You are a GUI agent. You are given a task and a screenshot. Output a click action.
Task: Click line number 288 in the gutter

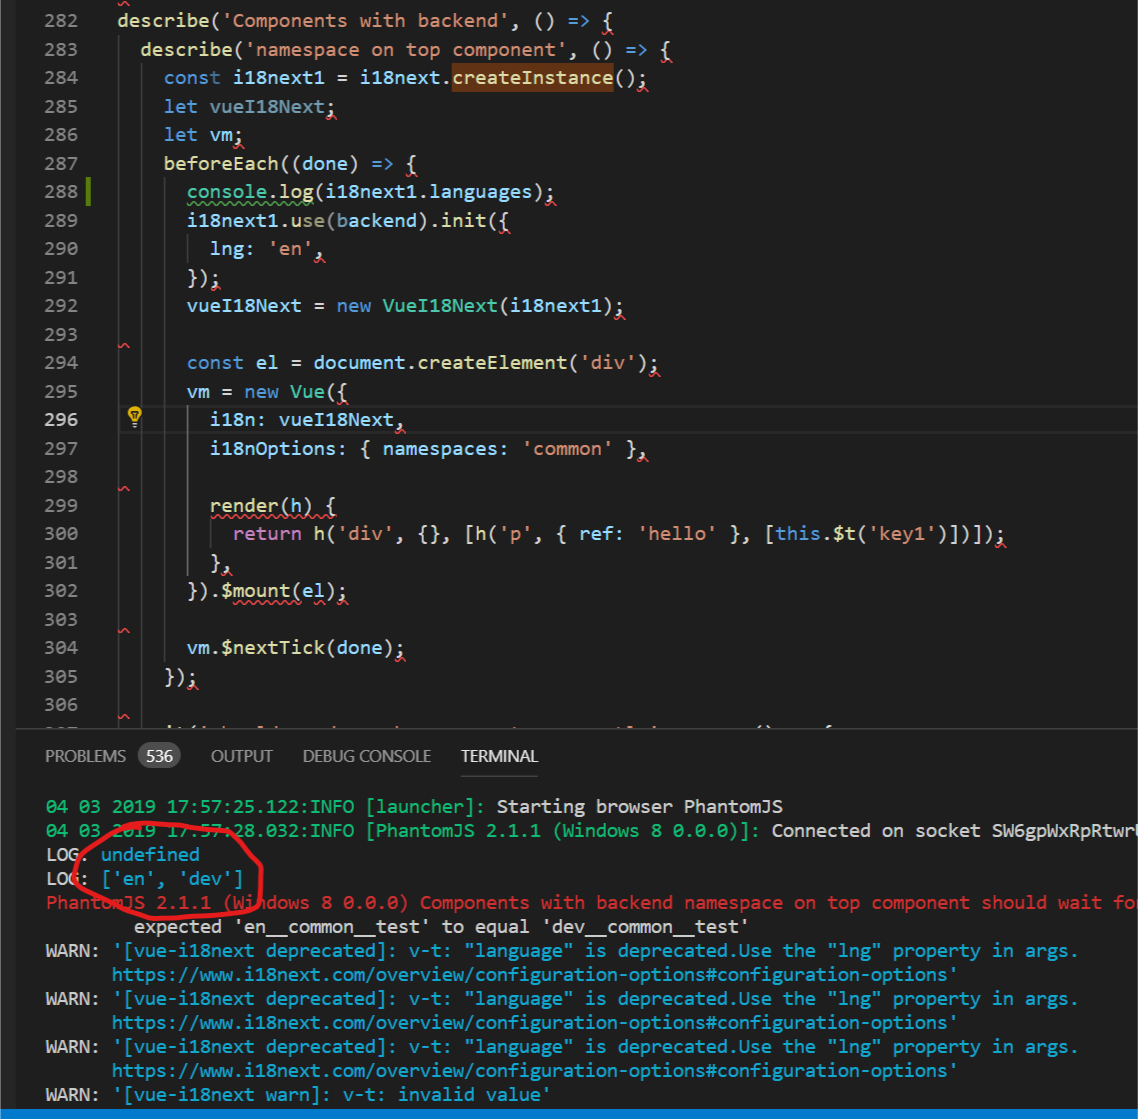[61, 192]
